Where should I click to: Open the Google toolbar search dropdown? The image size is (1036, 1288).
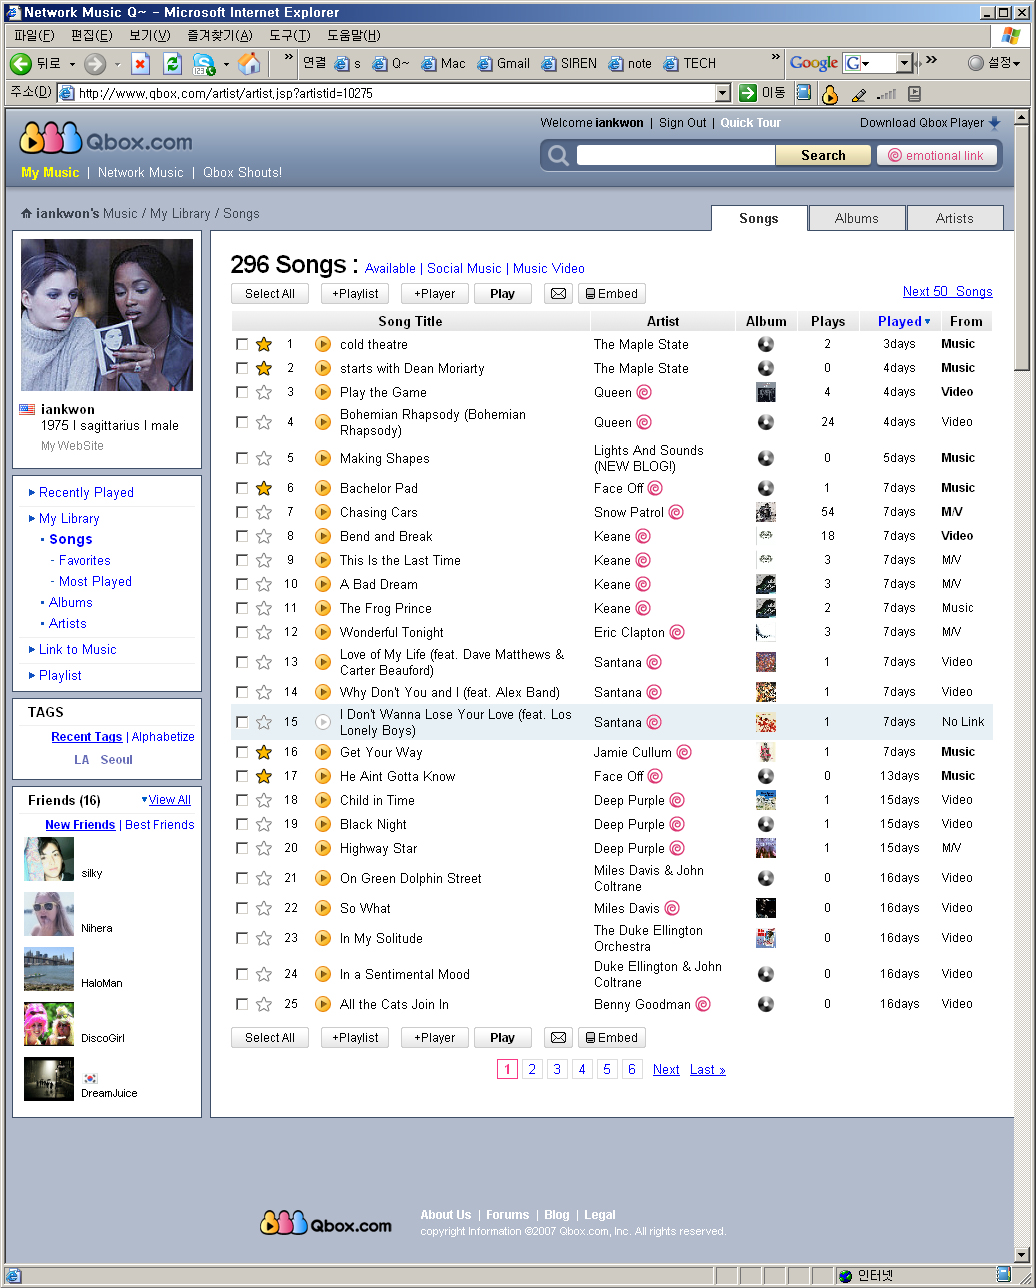pyautogui.click(x=904, y=63)
